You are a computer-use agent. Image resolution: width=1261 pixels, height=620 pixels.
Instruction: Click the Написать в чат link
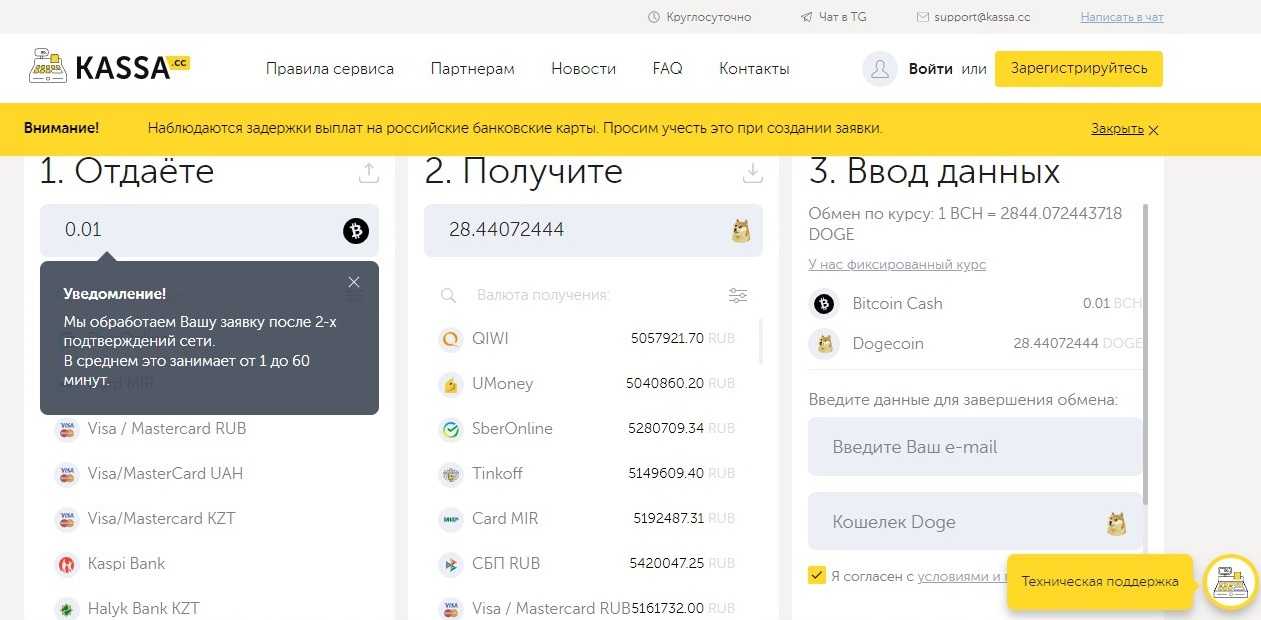pos(1122,17)
